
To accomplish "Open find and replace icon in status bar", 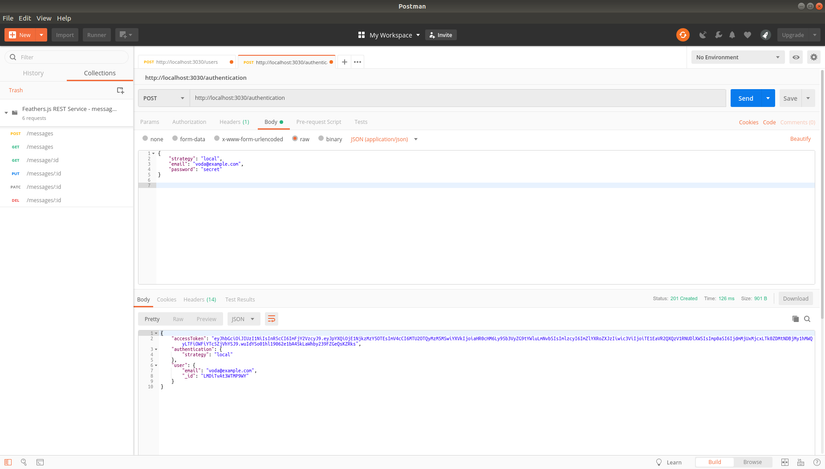I will pos(24,462).
